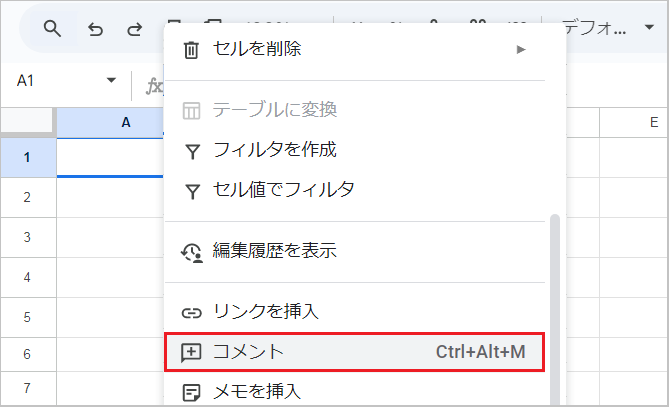671x408 pixels.
Task: Click the note icon beside メモを挿入
Action: (192, 391)
